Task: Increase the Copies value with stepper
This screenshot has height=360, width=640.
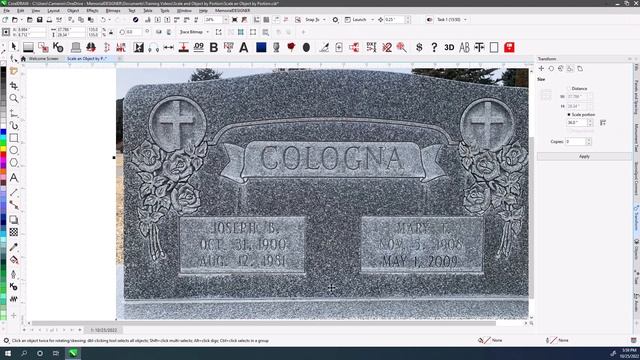Action: tap(588, 140)
